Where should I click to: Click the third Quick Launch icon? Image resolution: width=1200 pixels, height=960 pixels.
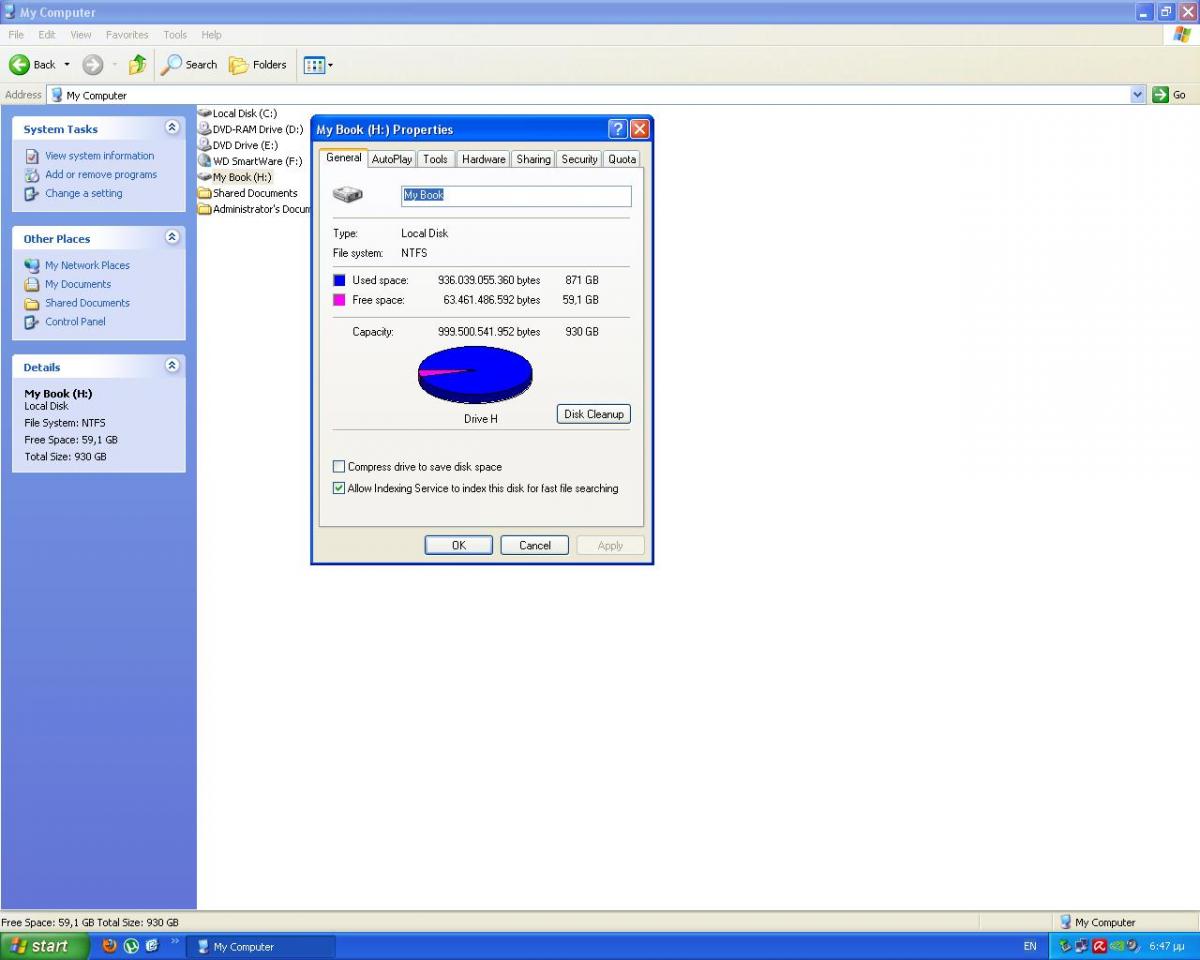click(x=152, y=946)
